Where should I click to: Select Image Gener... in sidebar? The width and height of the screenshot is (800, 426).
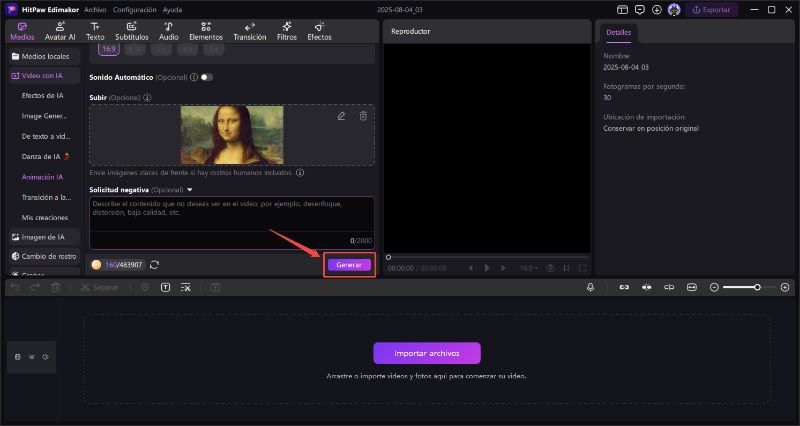click(44, 116)
